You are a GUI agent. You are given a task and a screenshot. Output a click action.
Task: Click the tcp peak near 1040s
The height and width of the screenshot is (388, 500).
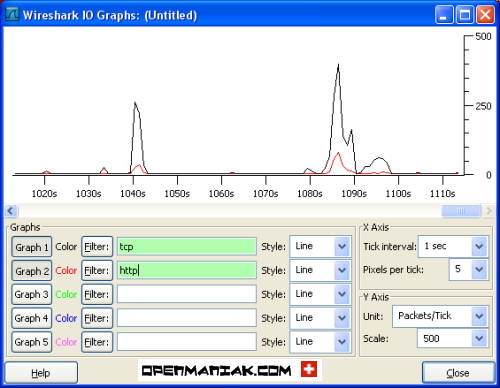click(135, 103)
